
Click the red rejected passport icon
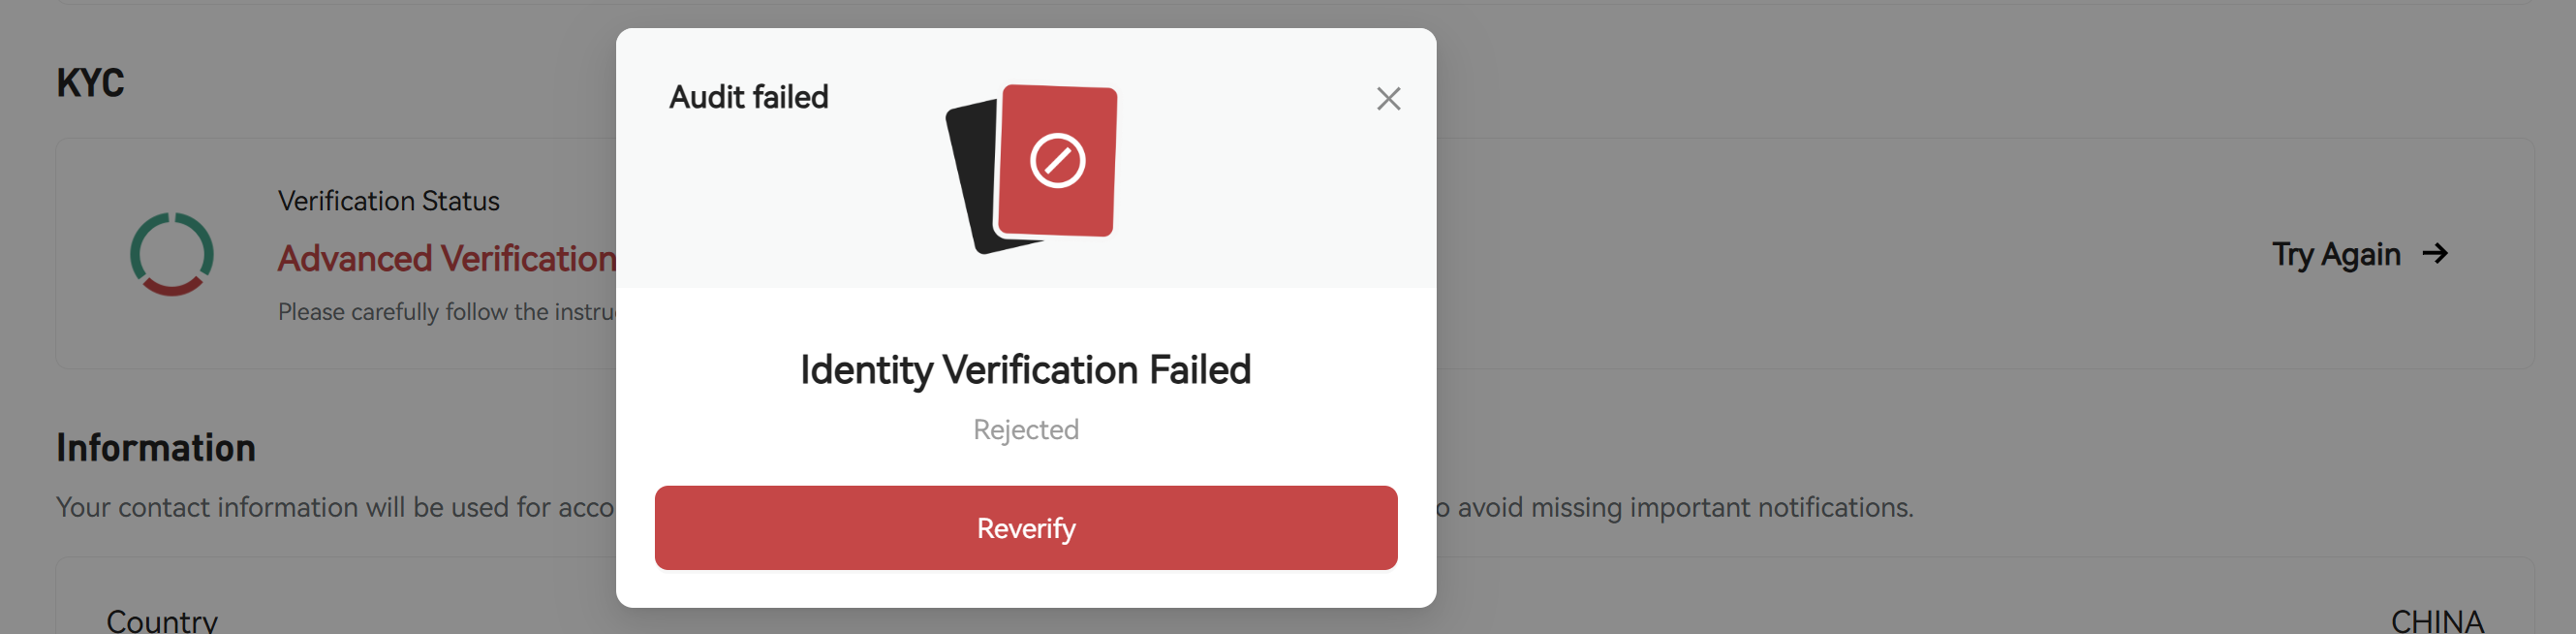tap(1056, 162)
